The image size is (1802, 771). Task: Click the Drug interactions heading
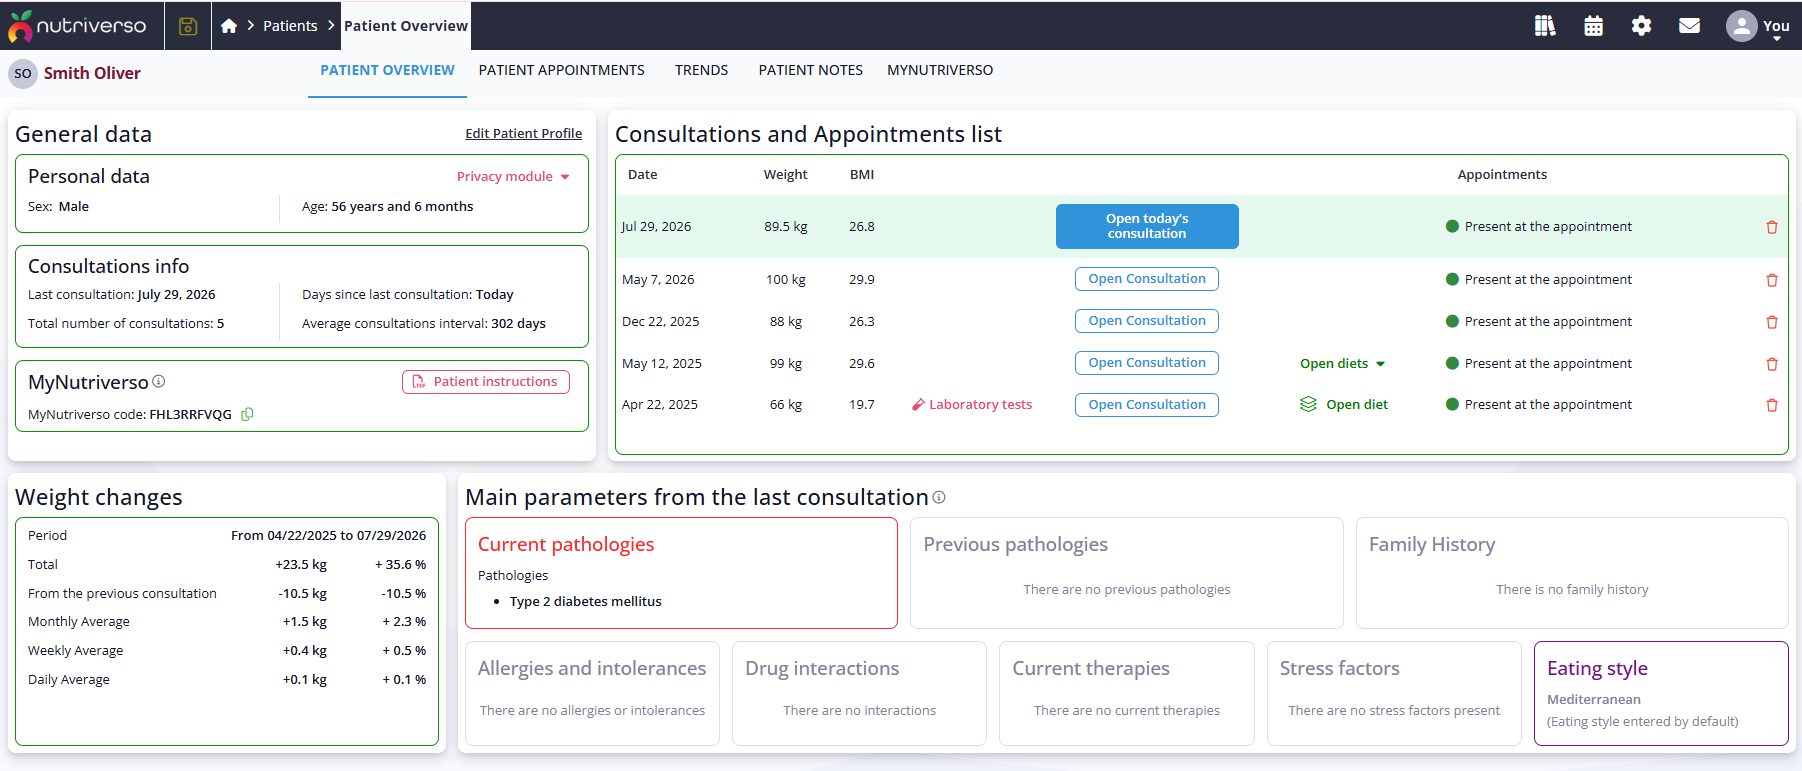point(822,668)
